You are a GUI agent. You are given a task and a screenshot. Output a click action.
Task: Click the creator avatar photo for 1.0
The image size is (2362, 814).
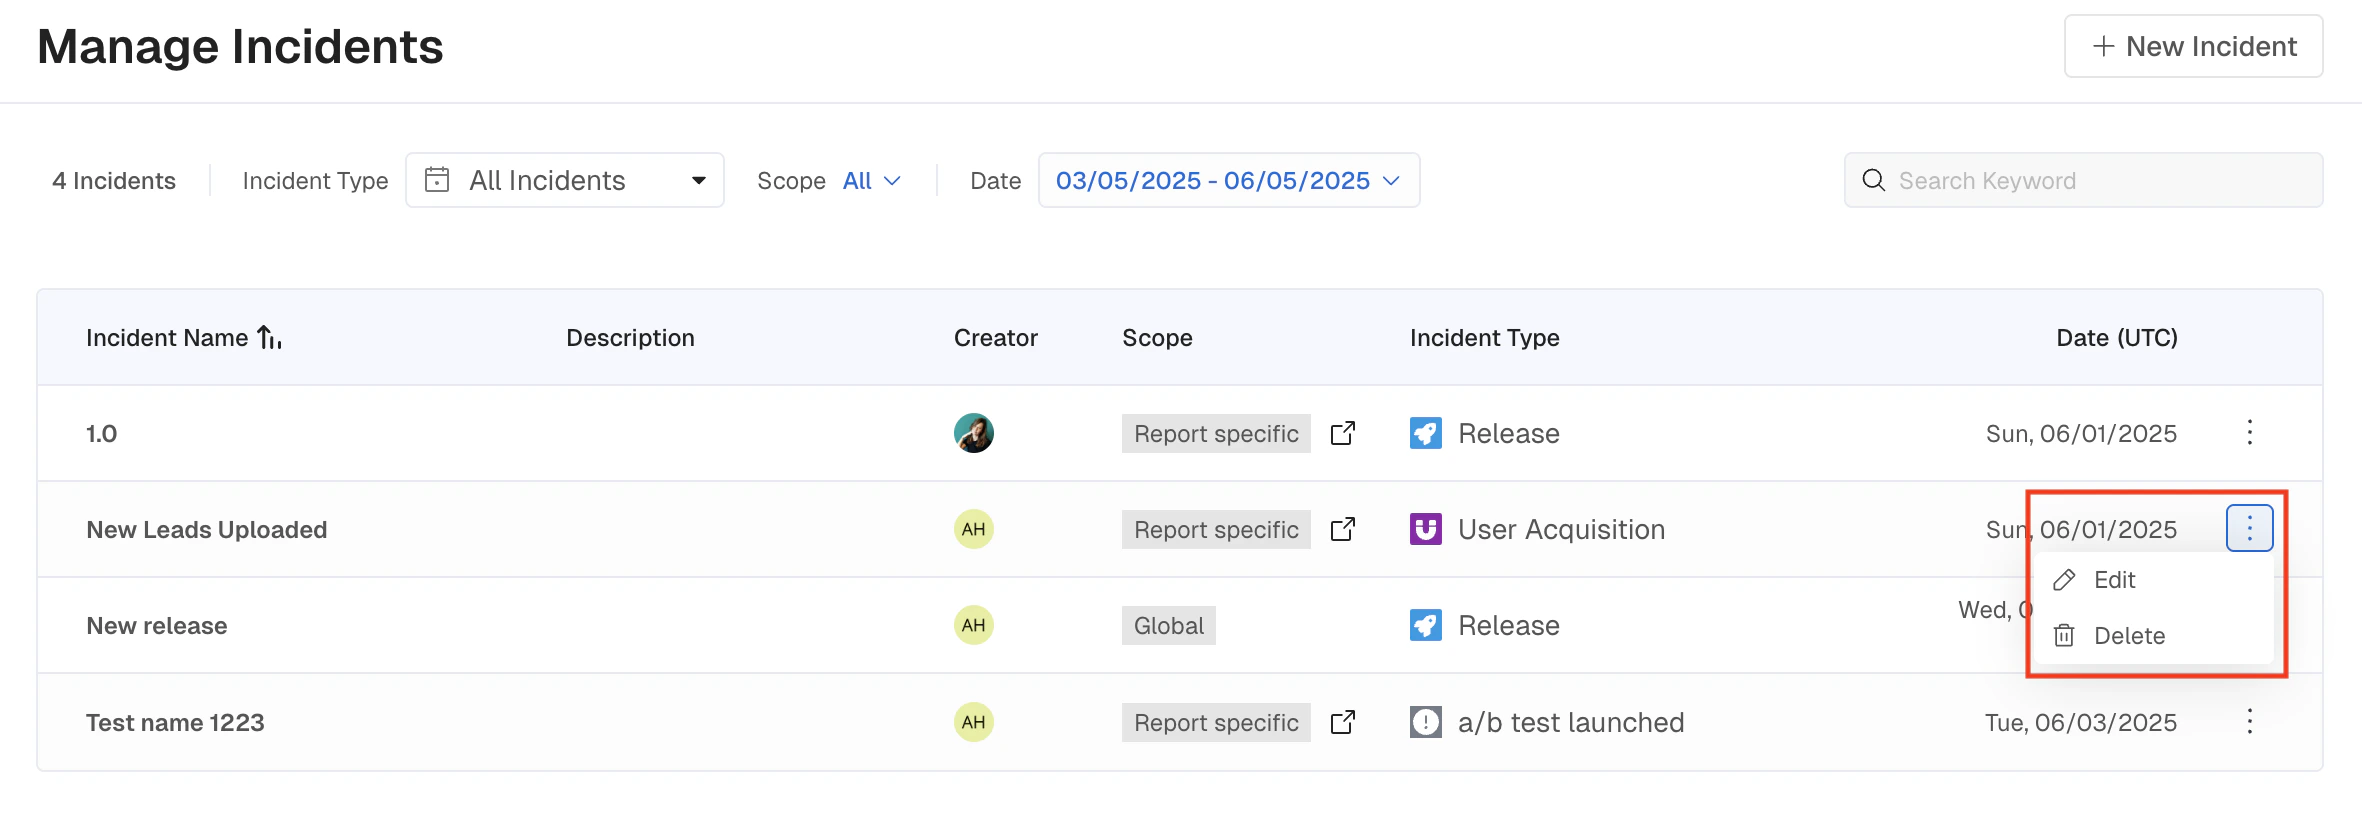click(973, 433)
